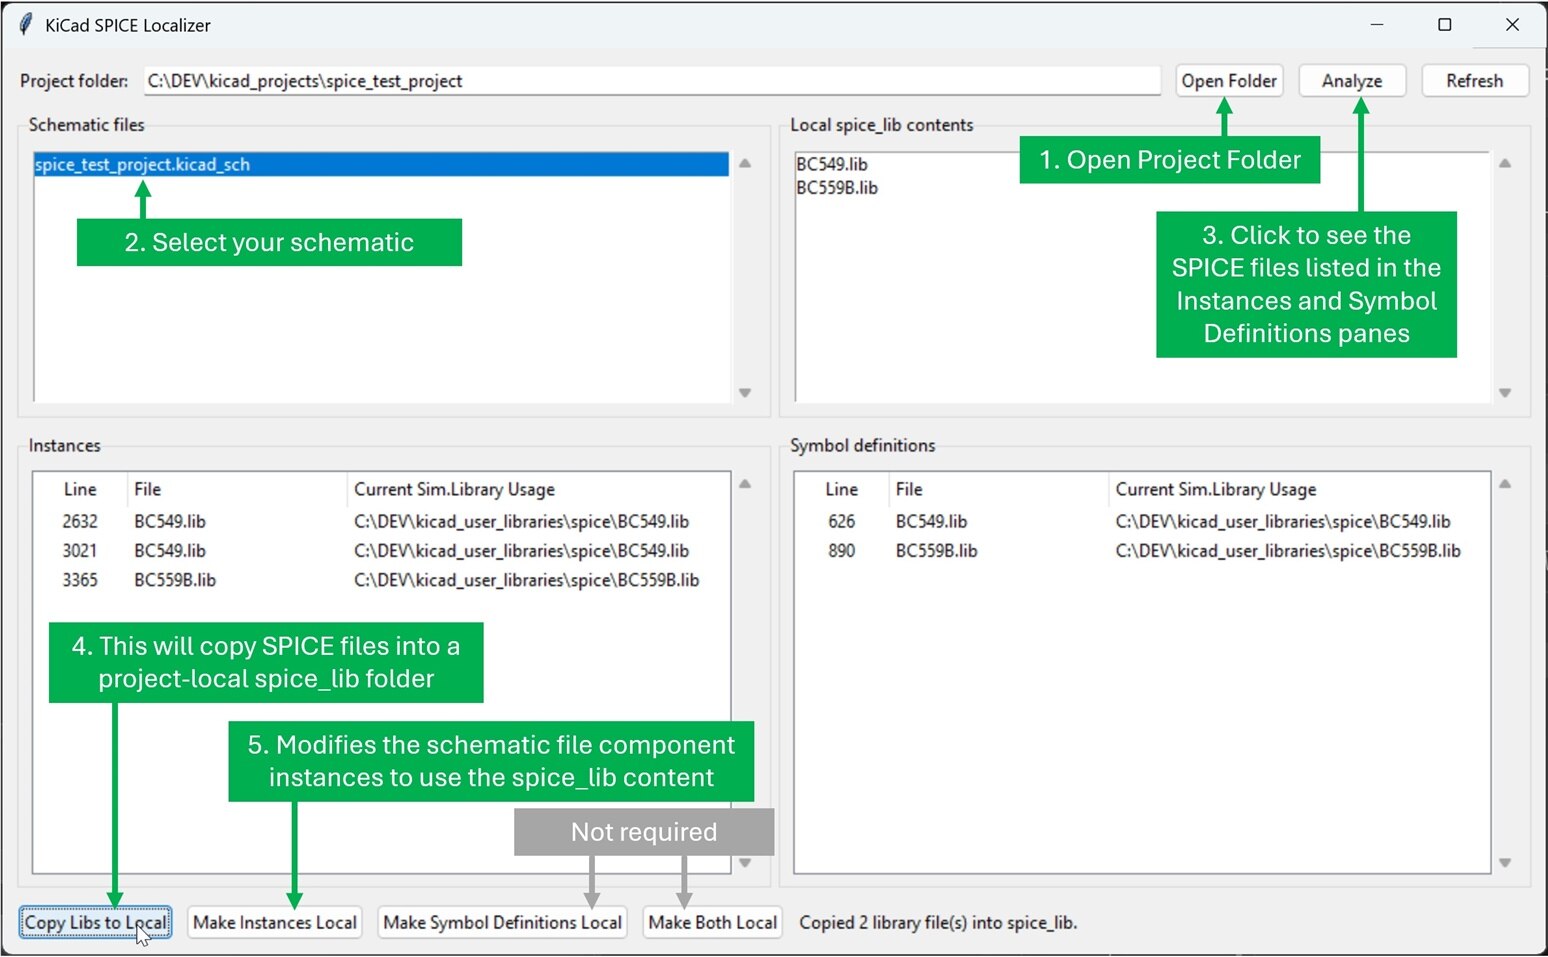Click the BC559B.lib file cell beside line 3365
The width and height of the screenshot is (1548, 957).
click(175, 580)
